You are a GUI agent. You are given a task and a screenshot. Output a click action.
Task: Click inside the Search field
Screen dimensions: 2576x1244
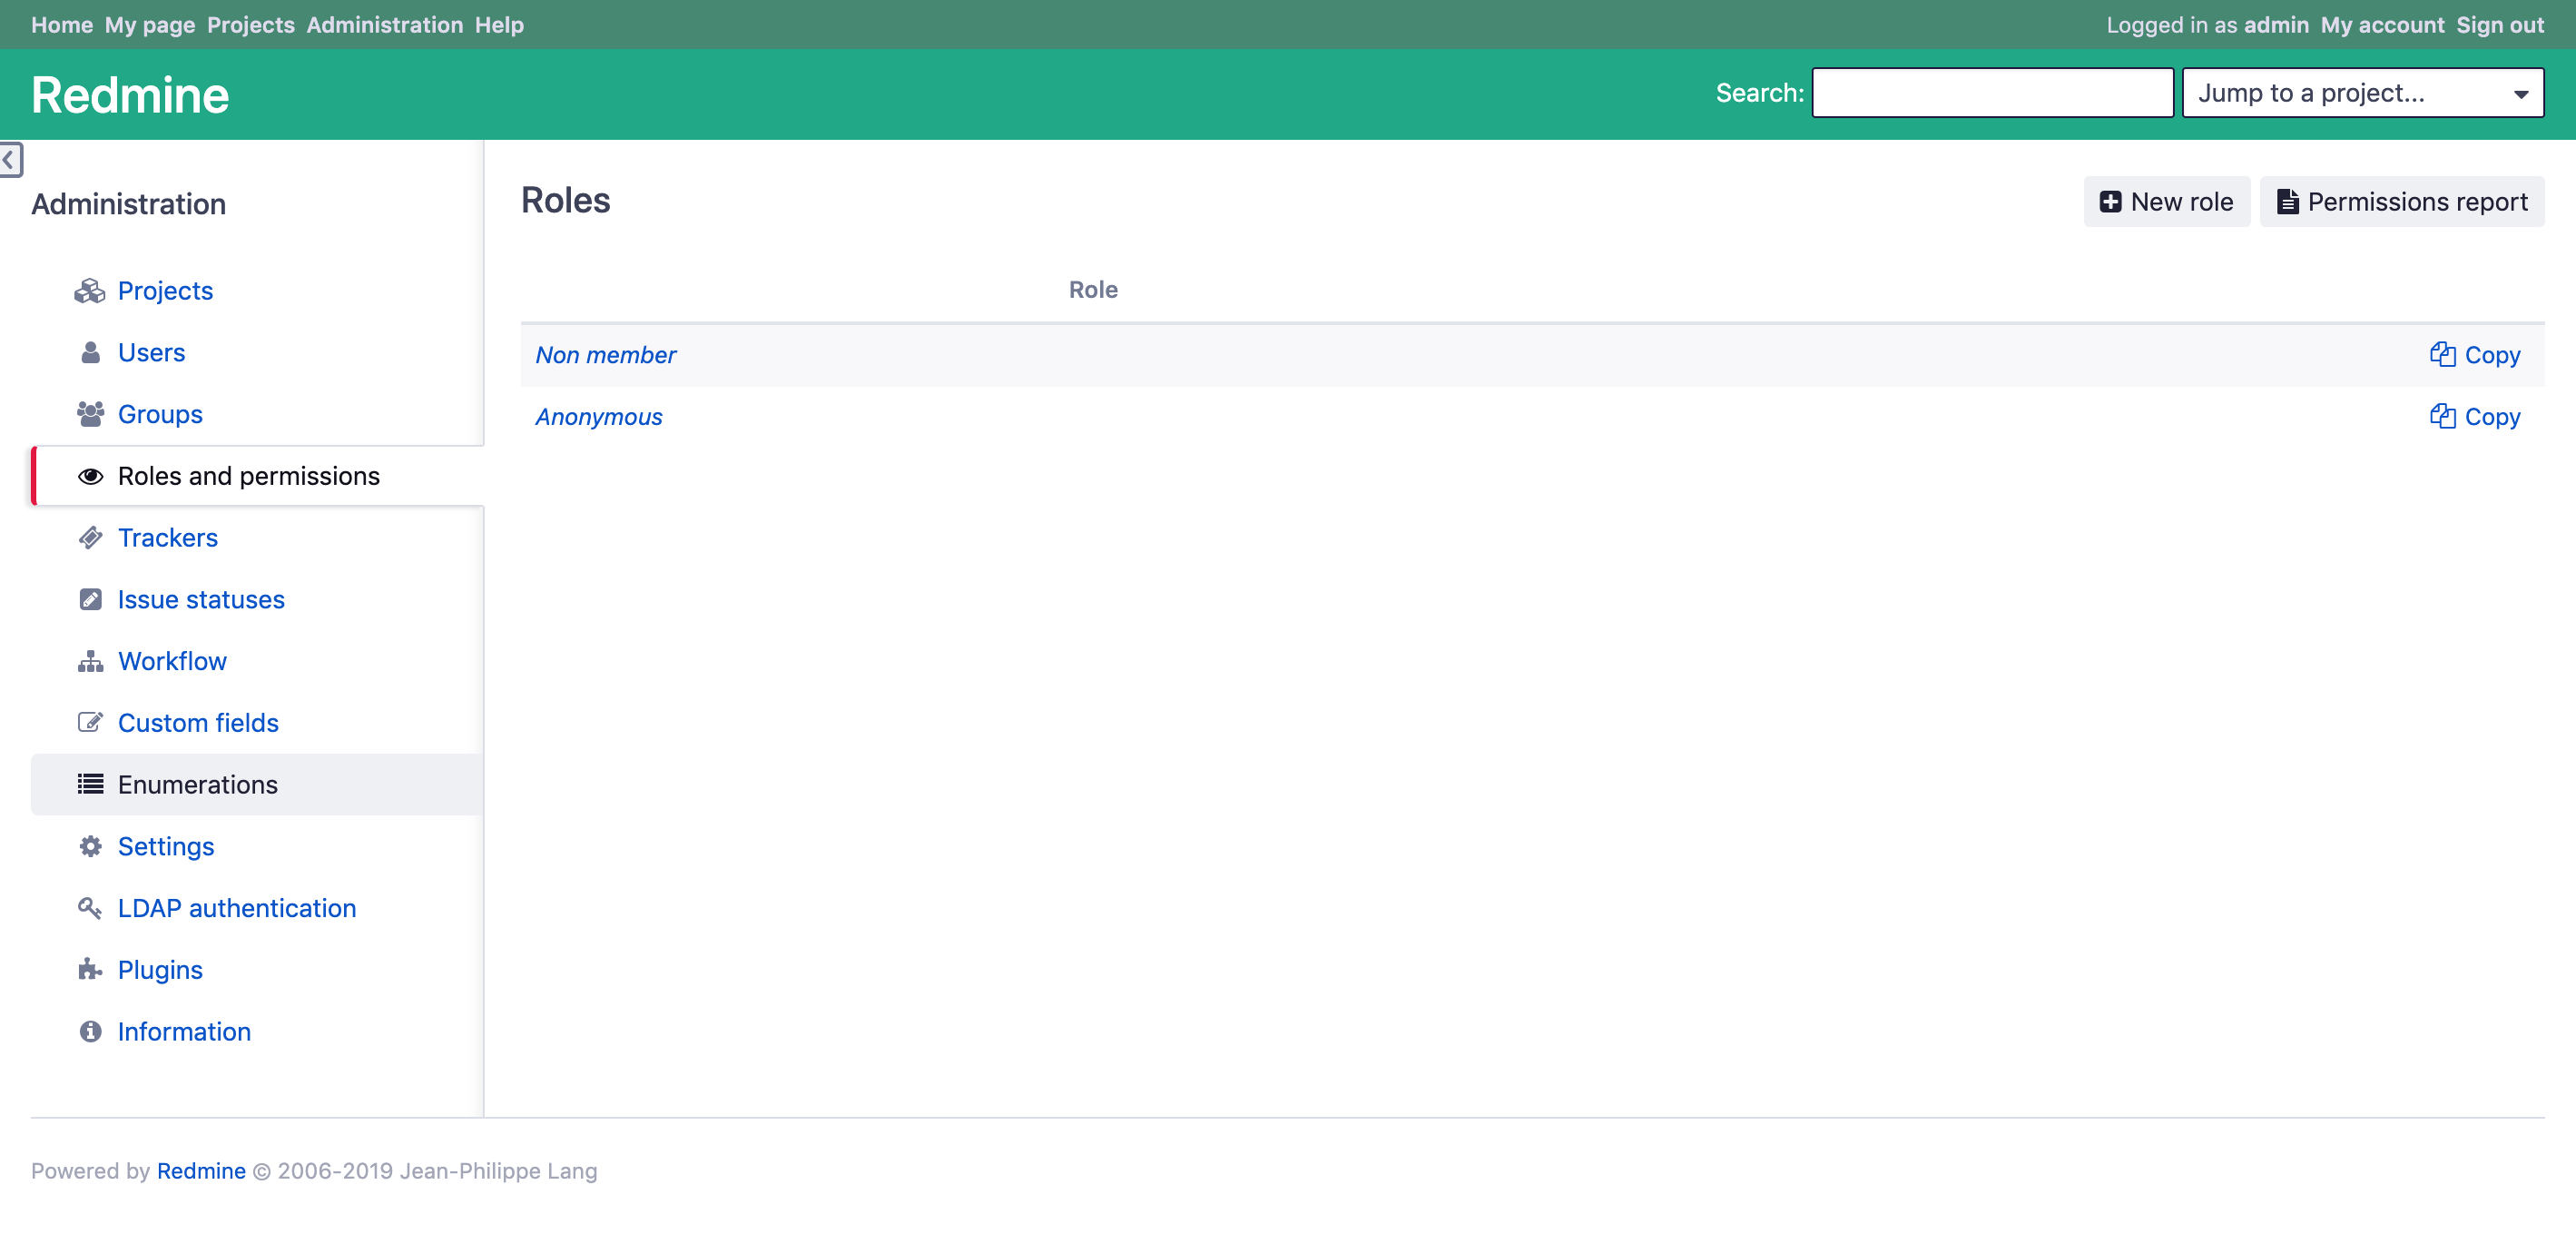(x=1991, y=92)
